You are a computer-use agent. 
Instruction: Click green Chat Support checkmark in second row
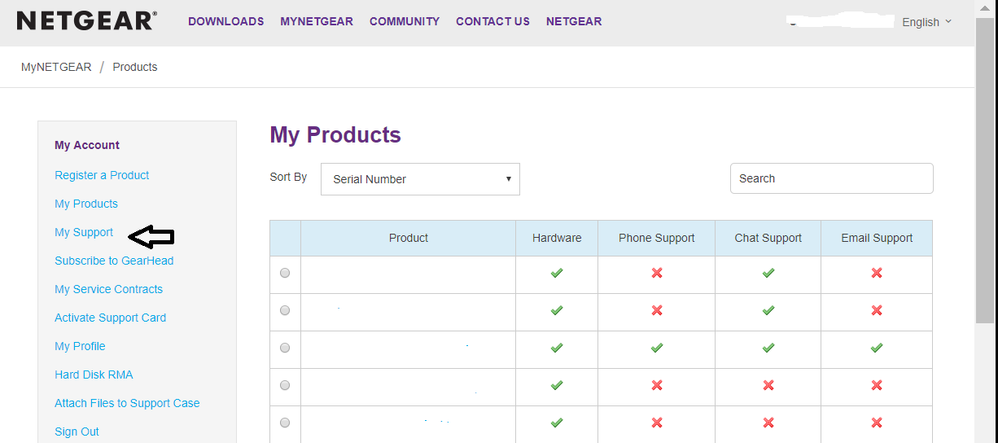point(768,311)
